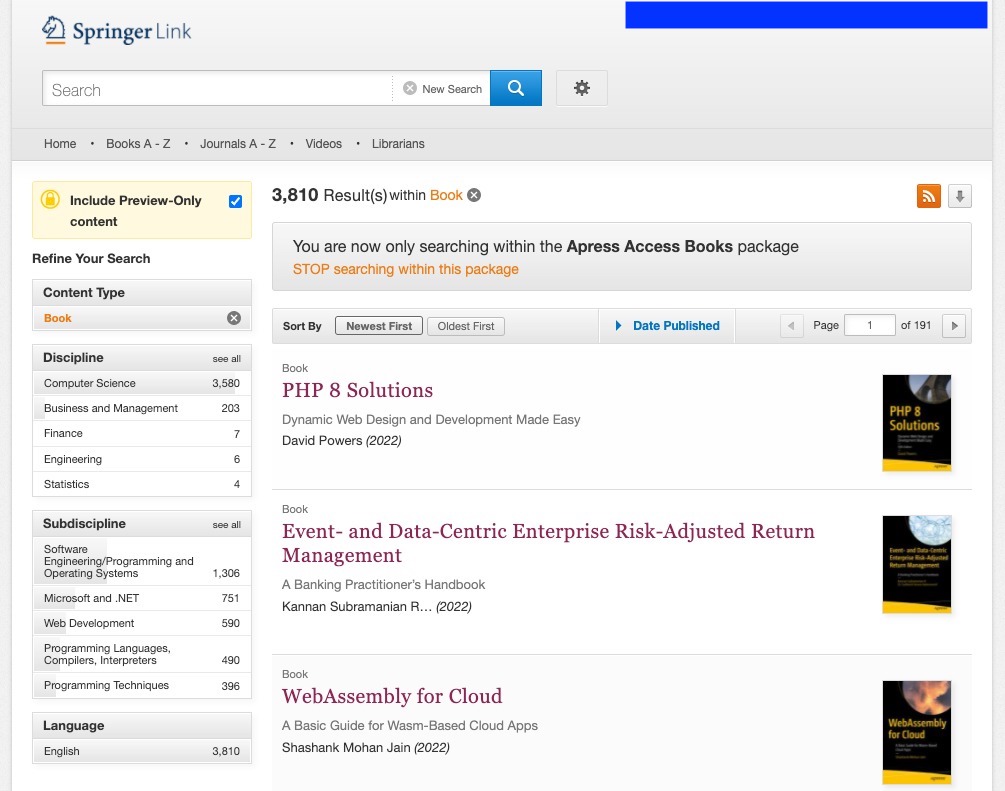Viewport: 1005px width, 791px height.
Task: Click the orange Book link in results header
Action: [x=446, y=195]
